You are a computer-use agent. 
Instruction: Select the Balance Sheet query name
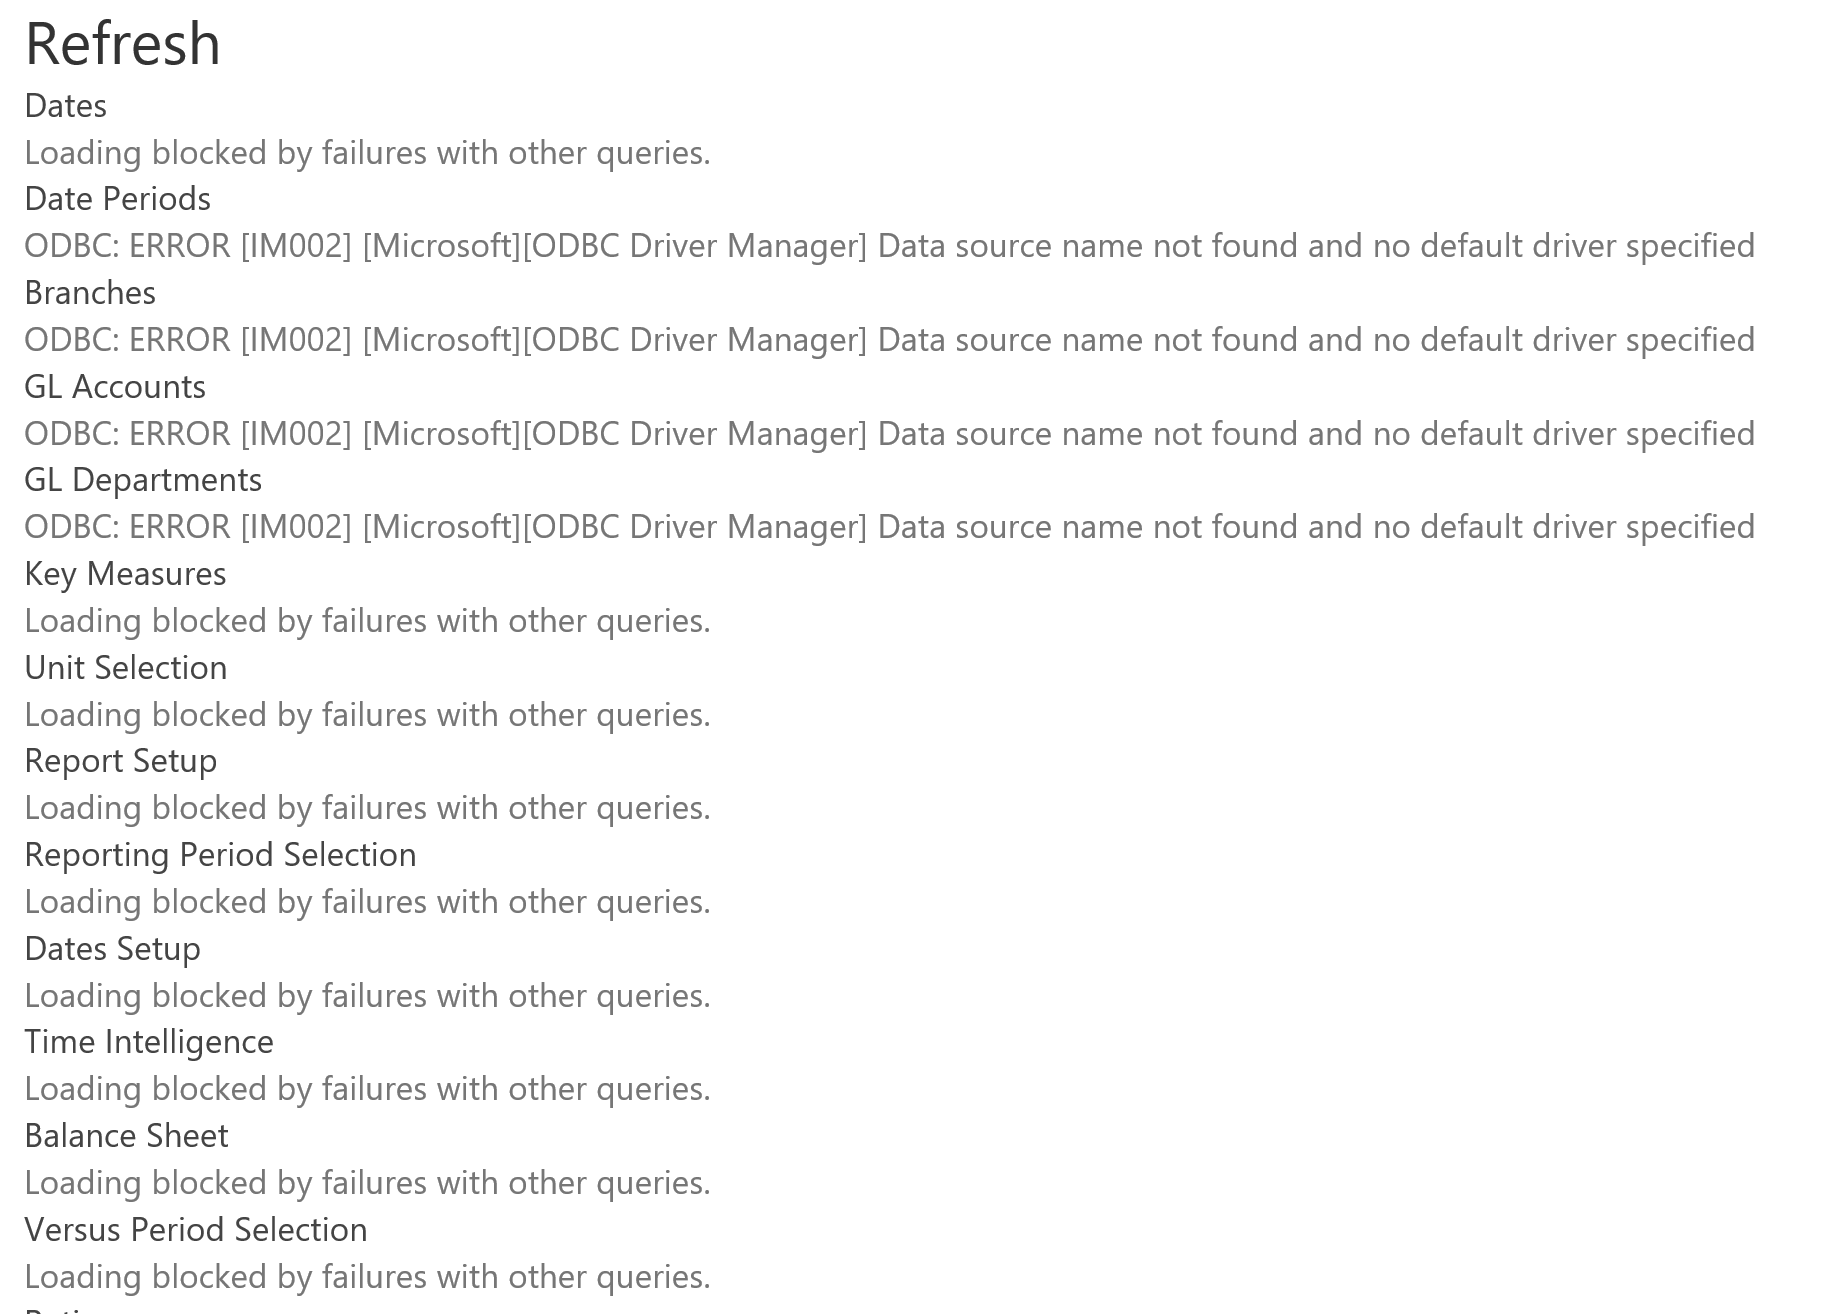[x=127, y=1136]
